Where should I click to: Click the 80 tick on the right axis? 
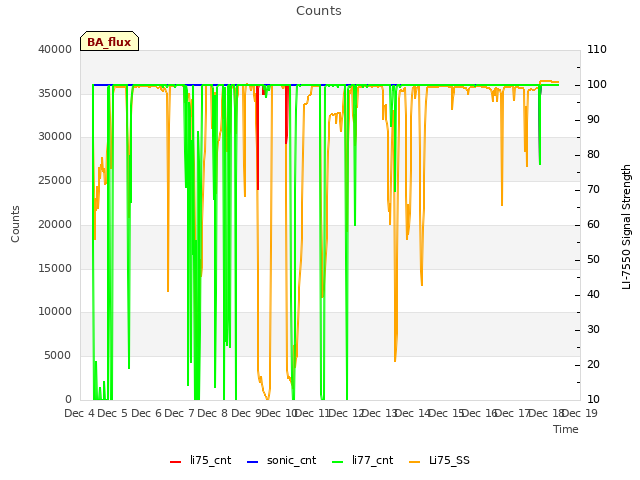tap(593, 155)
